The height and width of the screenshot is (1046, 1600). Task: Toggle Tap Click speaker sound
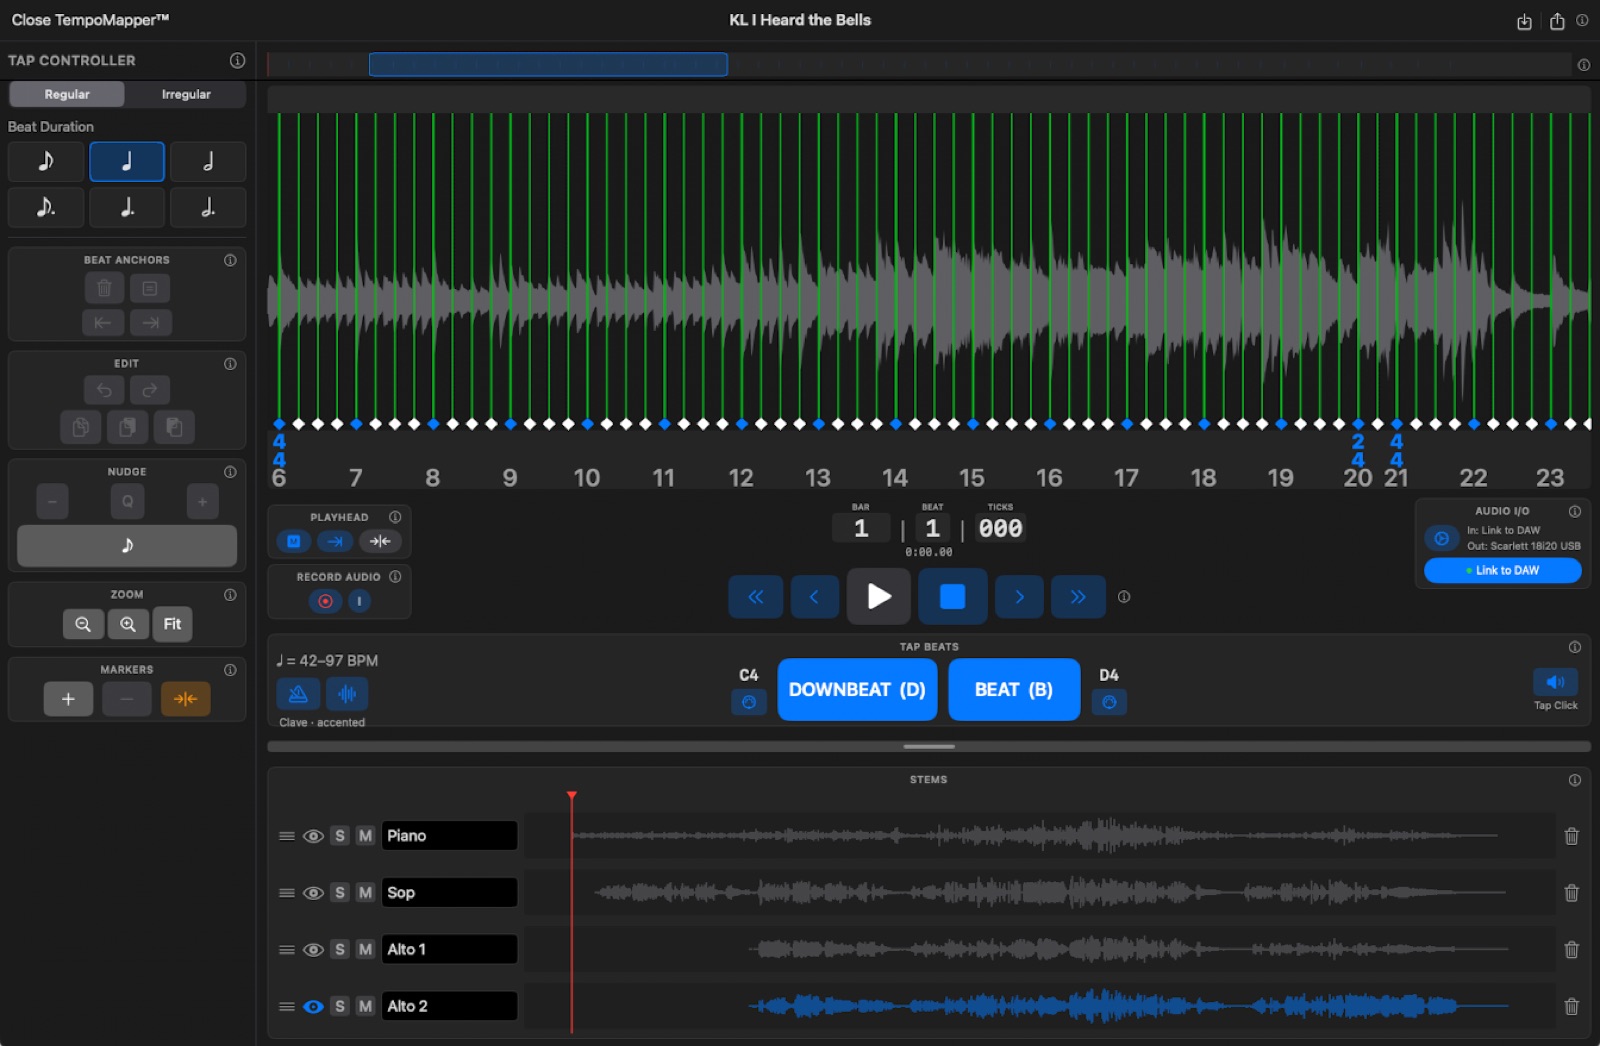[x=1555, y=682]
